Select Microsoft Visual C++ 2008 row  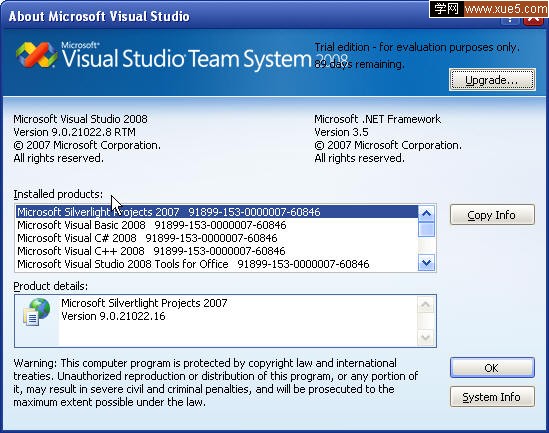(x=217, y=251)
